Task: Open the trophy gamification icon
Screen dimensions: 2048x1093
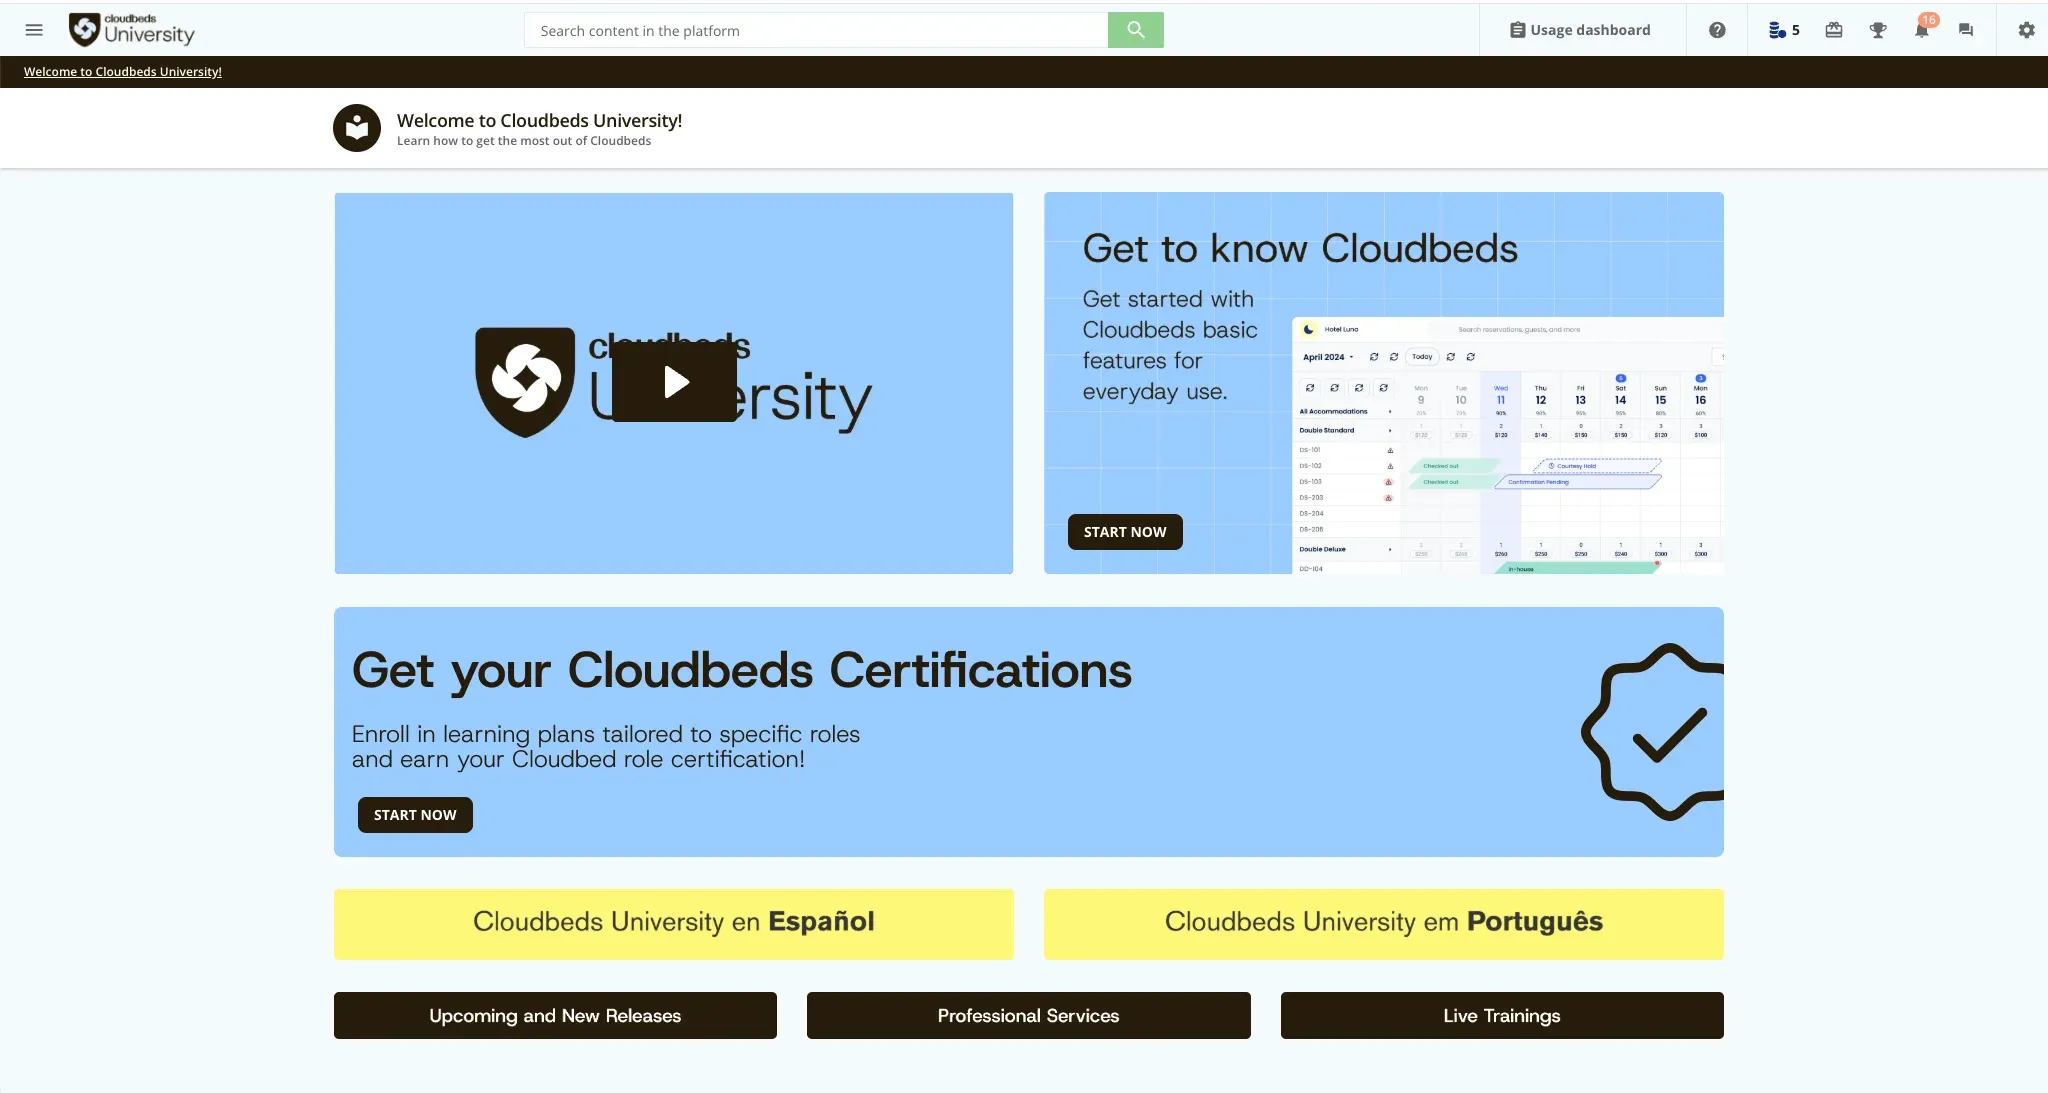Action: 1878,30
